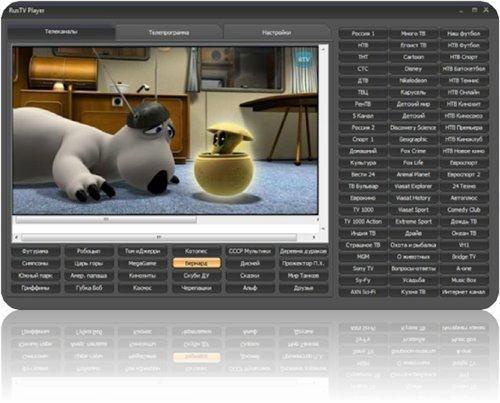The height and width of the screenshot is (403, 500).
Task: Click the bottom horizontal scrollbar left arrow
Action: [16, 237]
